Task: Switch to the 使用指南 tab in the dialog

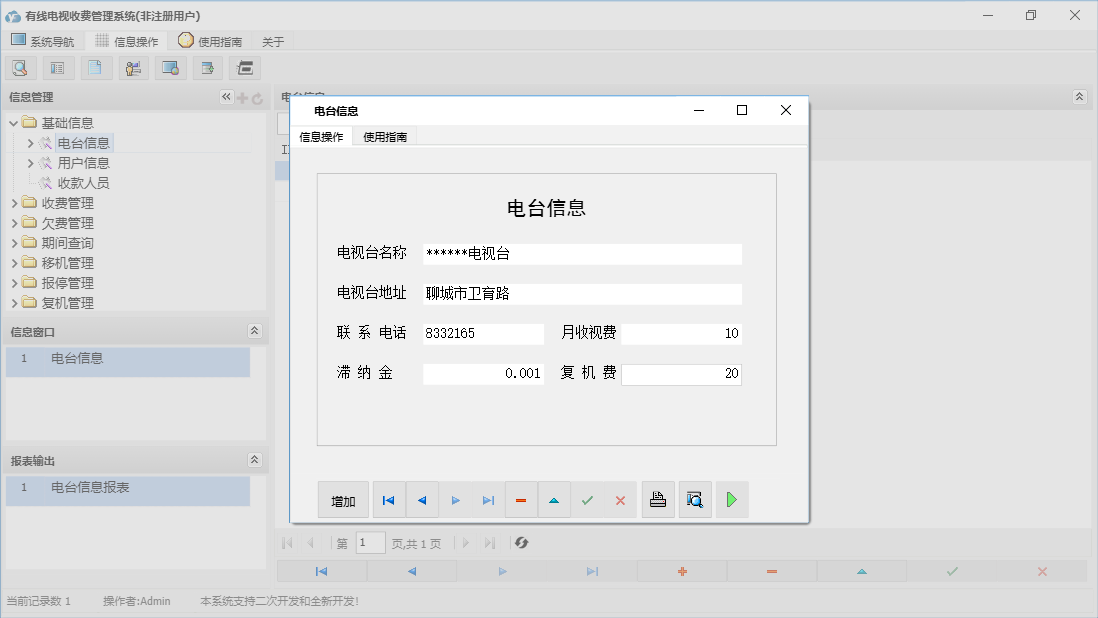Action: 385,137
